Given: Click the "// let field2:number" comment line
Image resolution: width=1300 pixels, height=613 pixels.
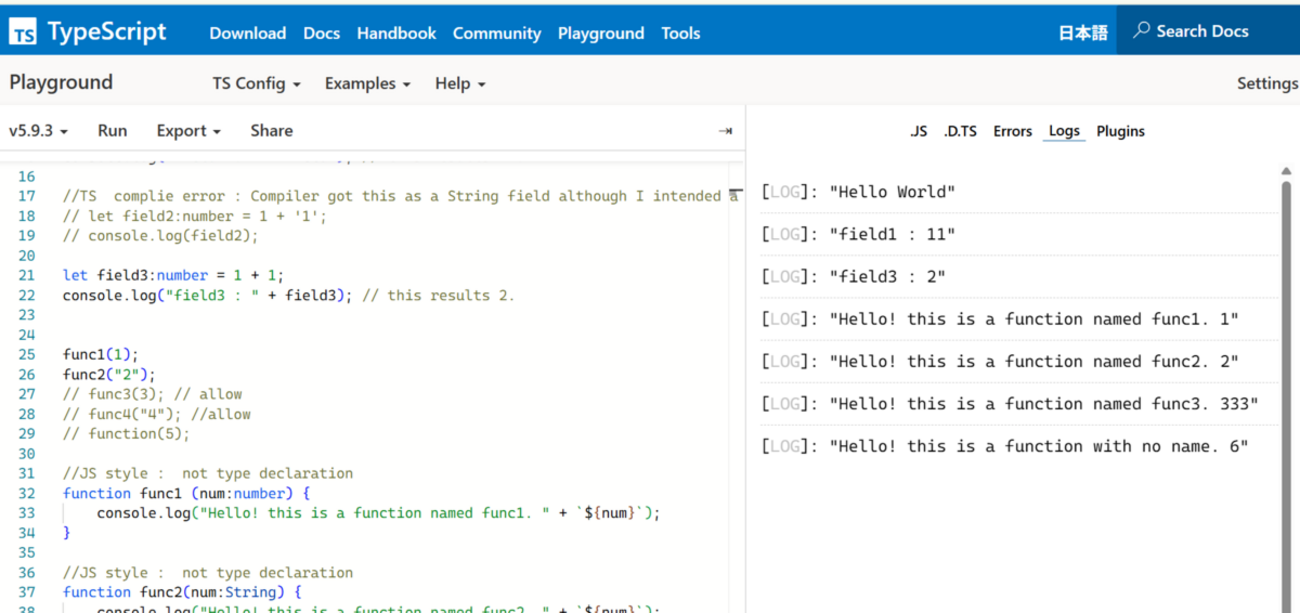Looking at the screenshot, I should pyautogui.click(x=194, y=216).
